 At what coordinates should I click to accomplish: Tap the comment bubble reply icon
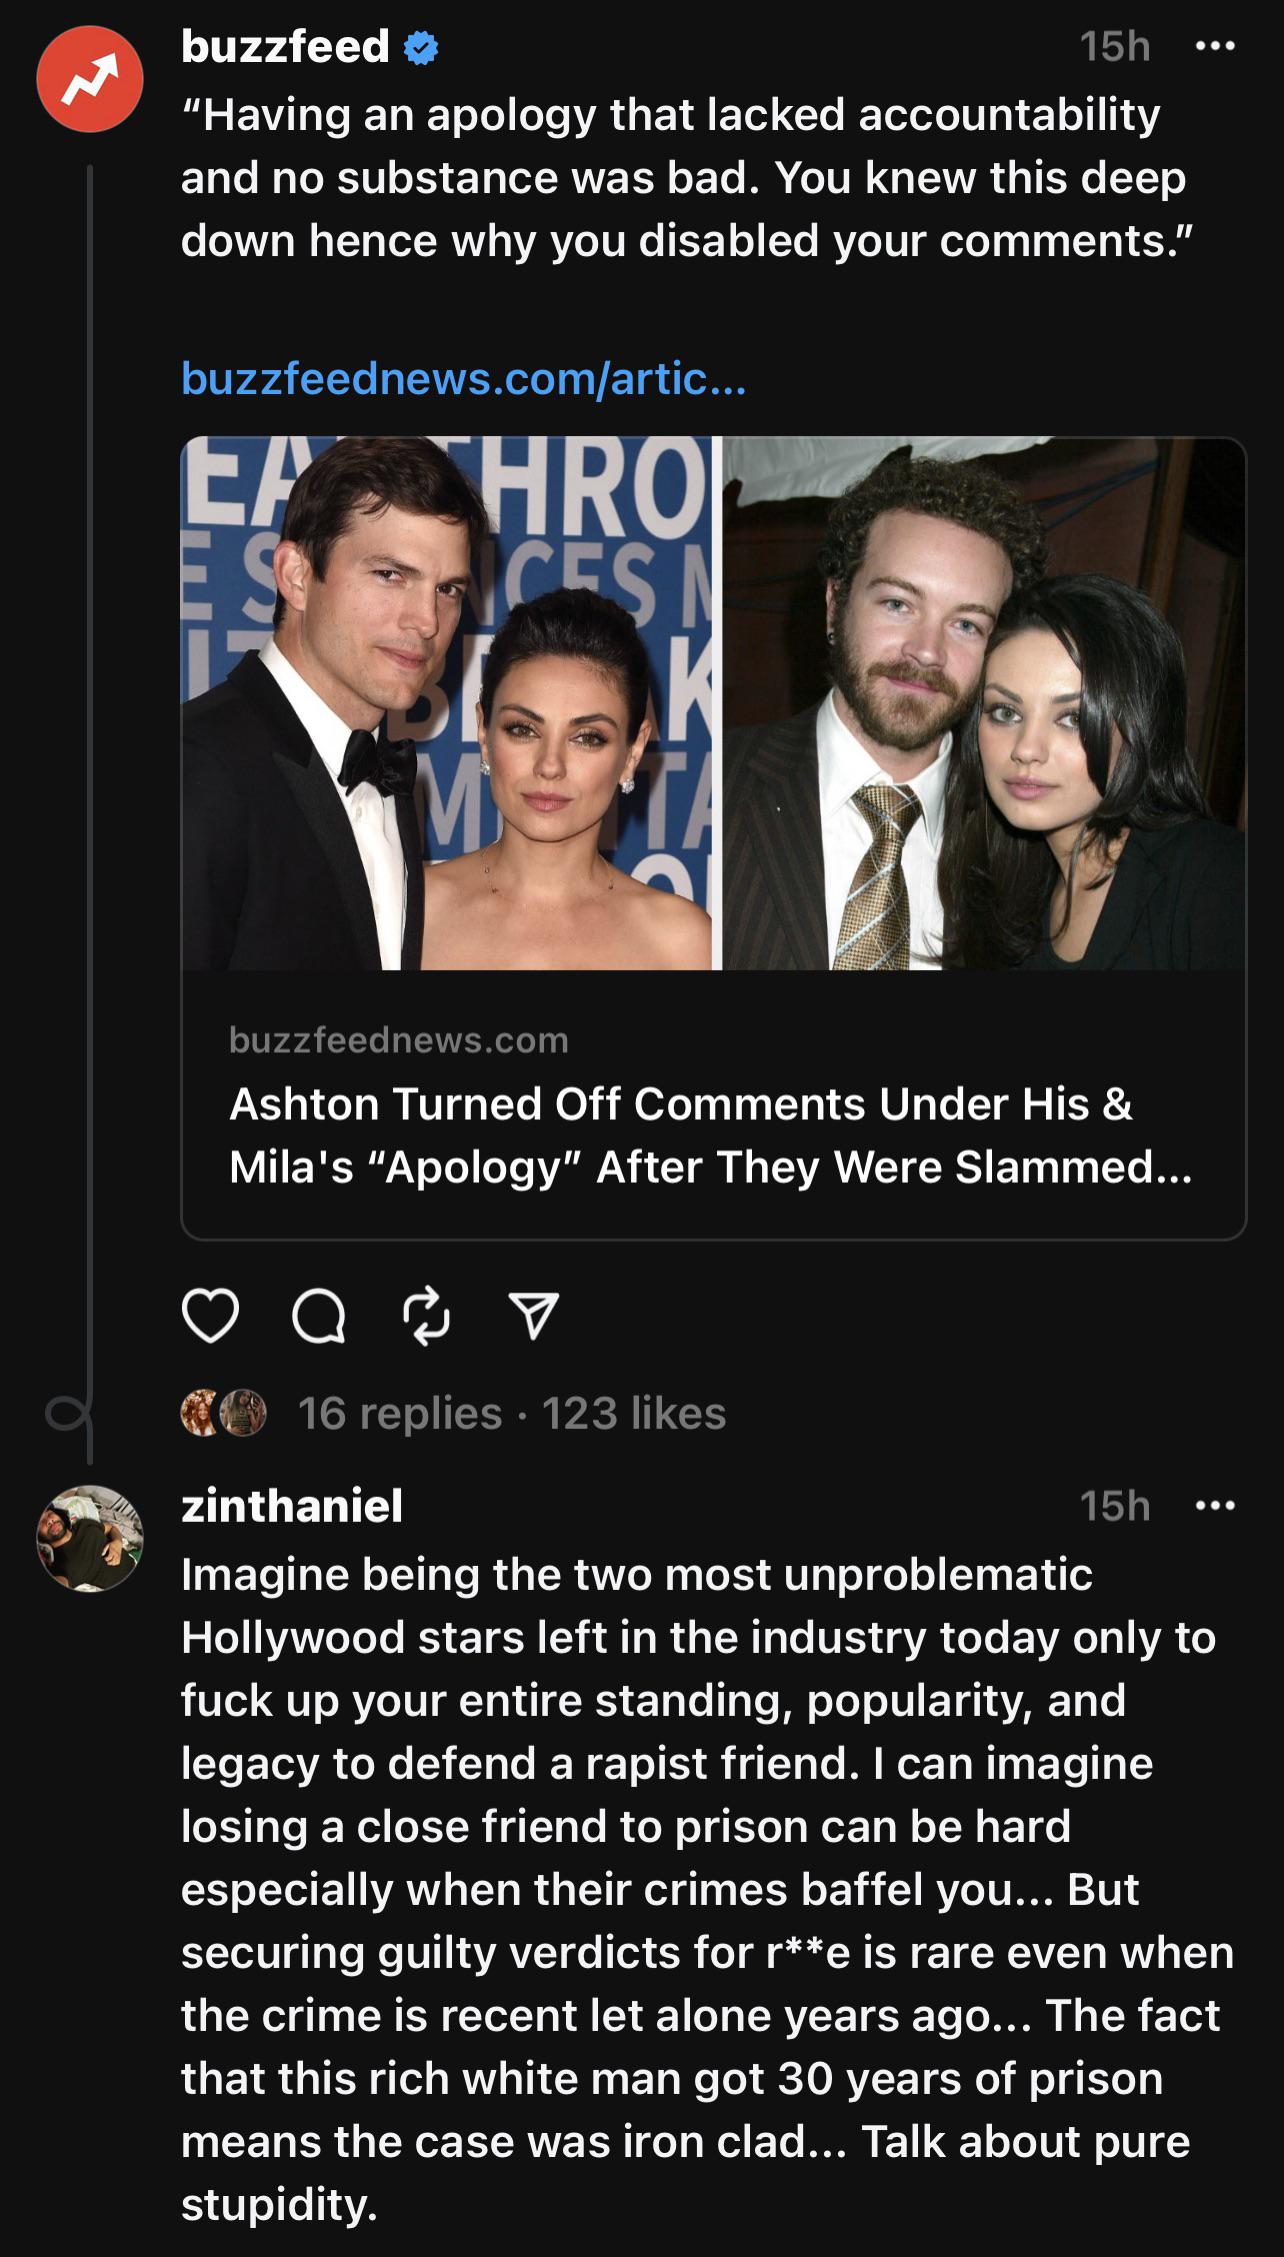(x=319, y=1315)
